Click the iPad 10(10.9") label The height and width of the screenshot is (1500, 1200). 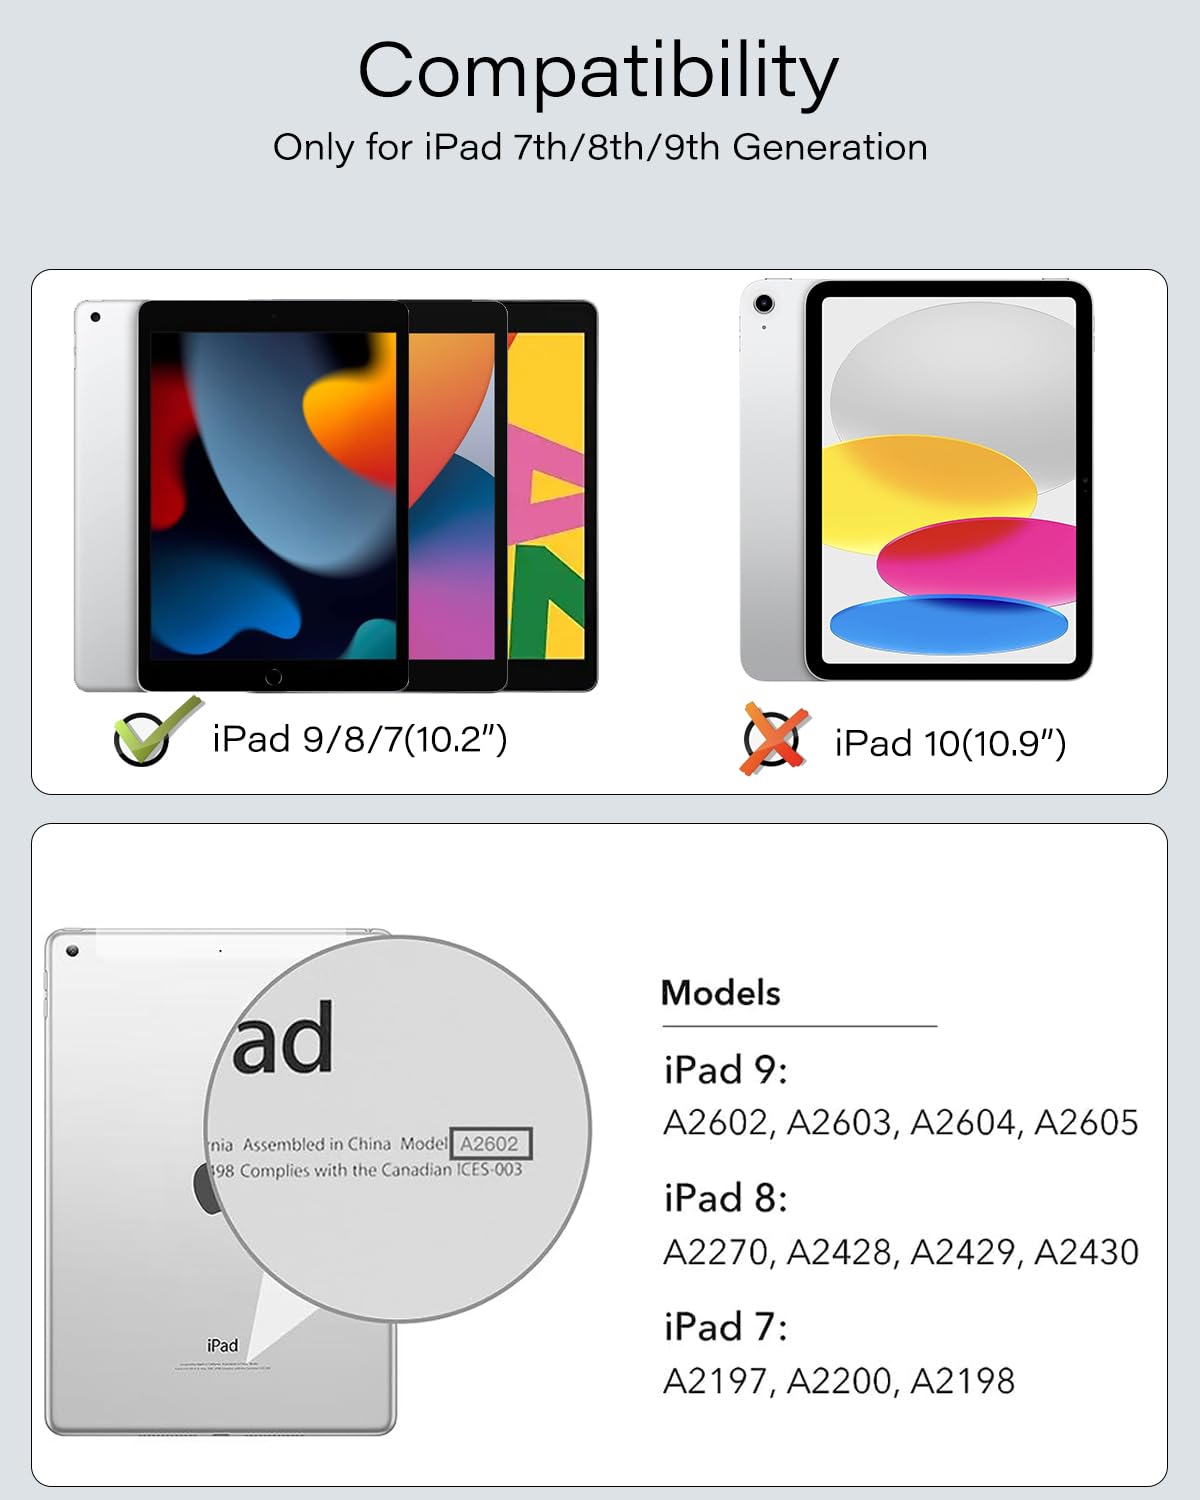pyautogui.click(x=951, y=743)
